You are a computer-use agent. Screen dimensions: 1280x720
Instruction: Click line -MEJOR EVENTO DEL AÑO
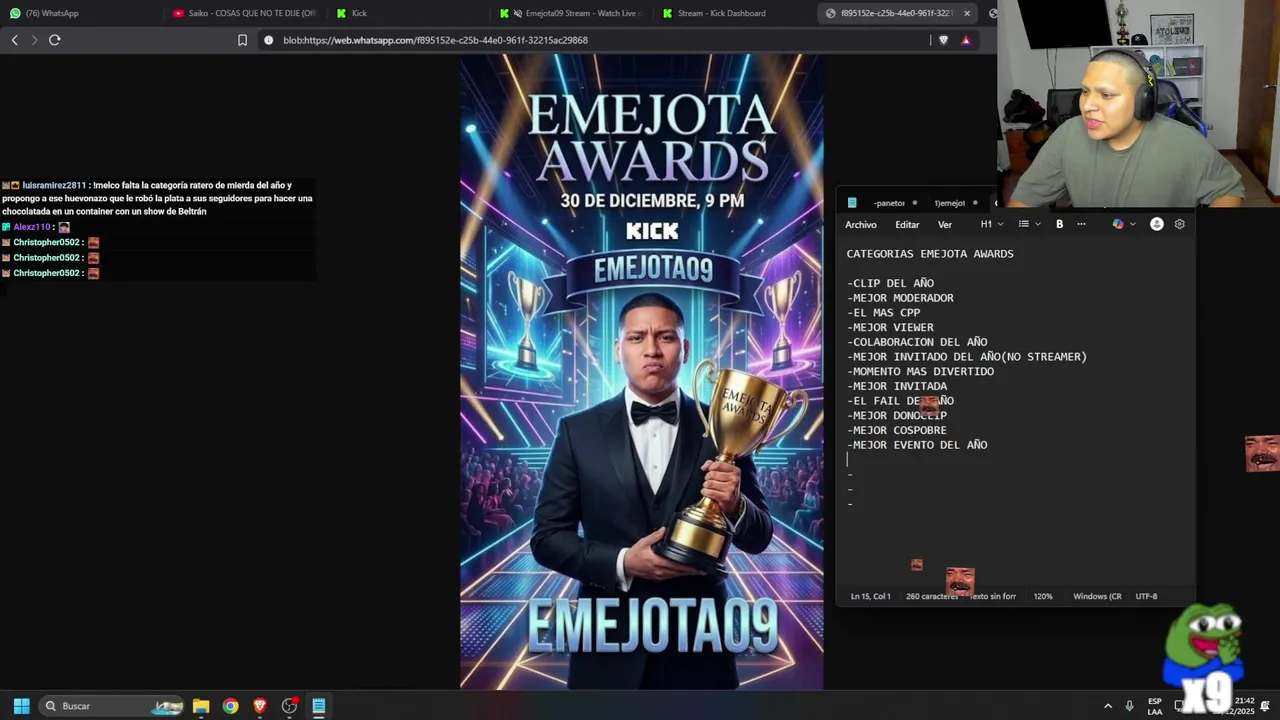(917, 445)
